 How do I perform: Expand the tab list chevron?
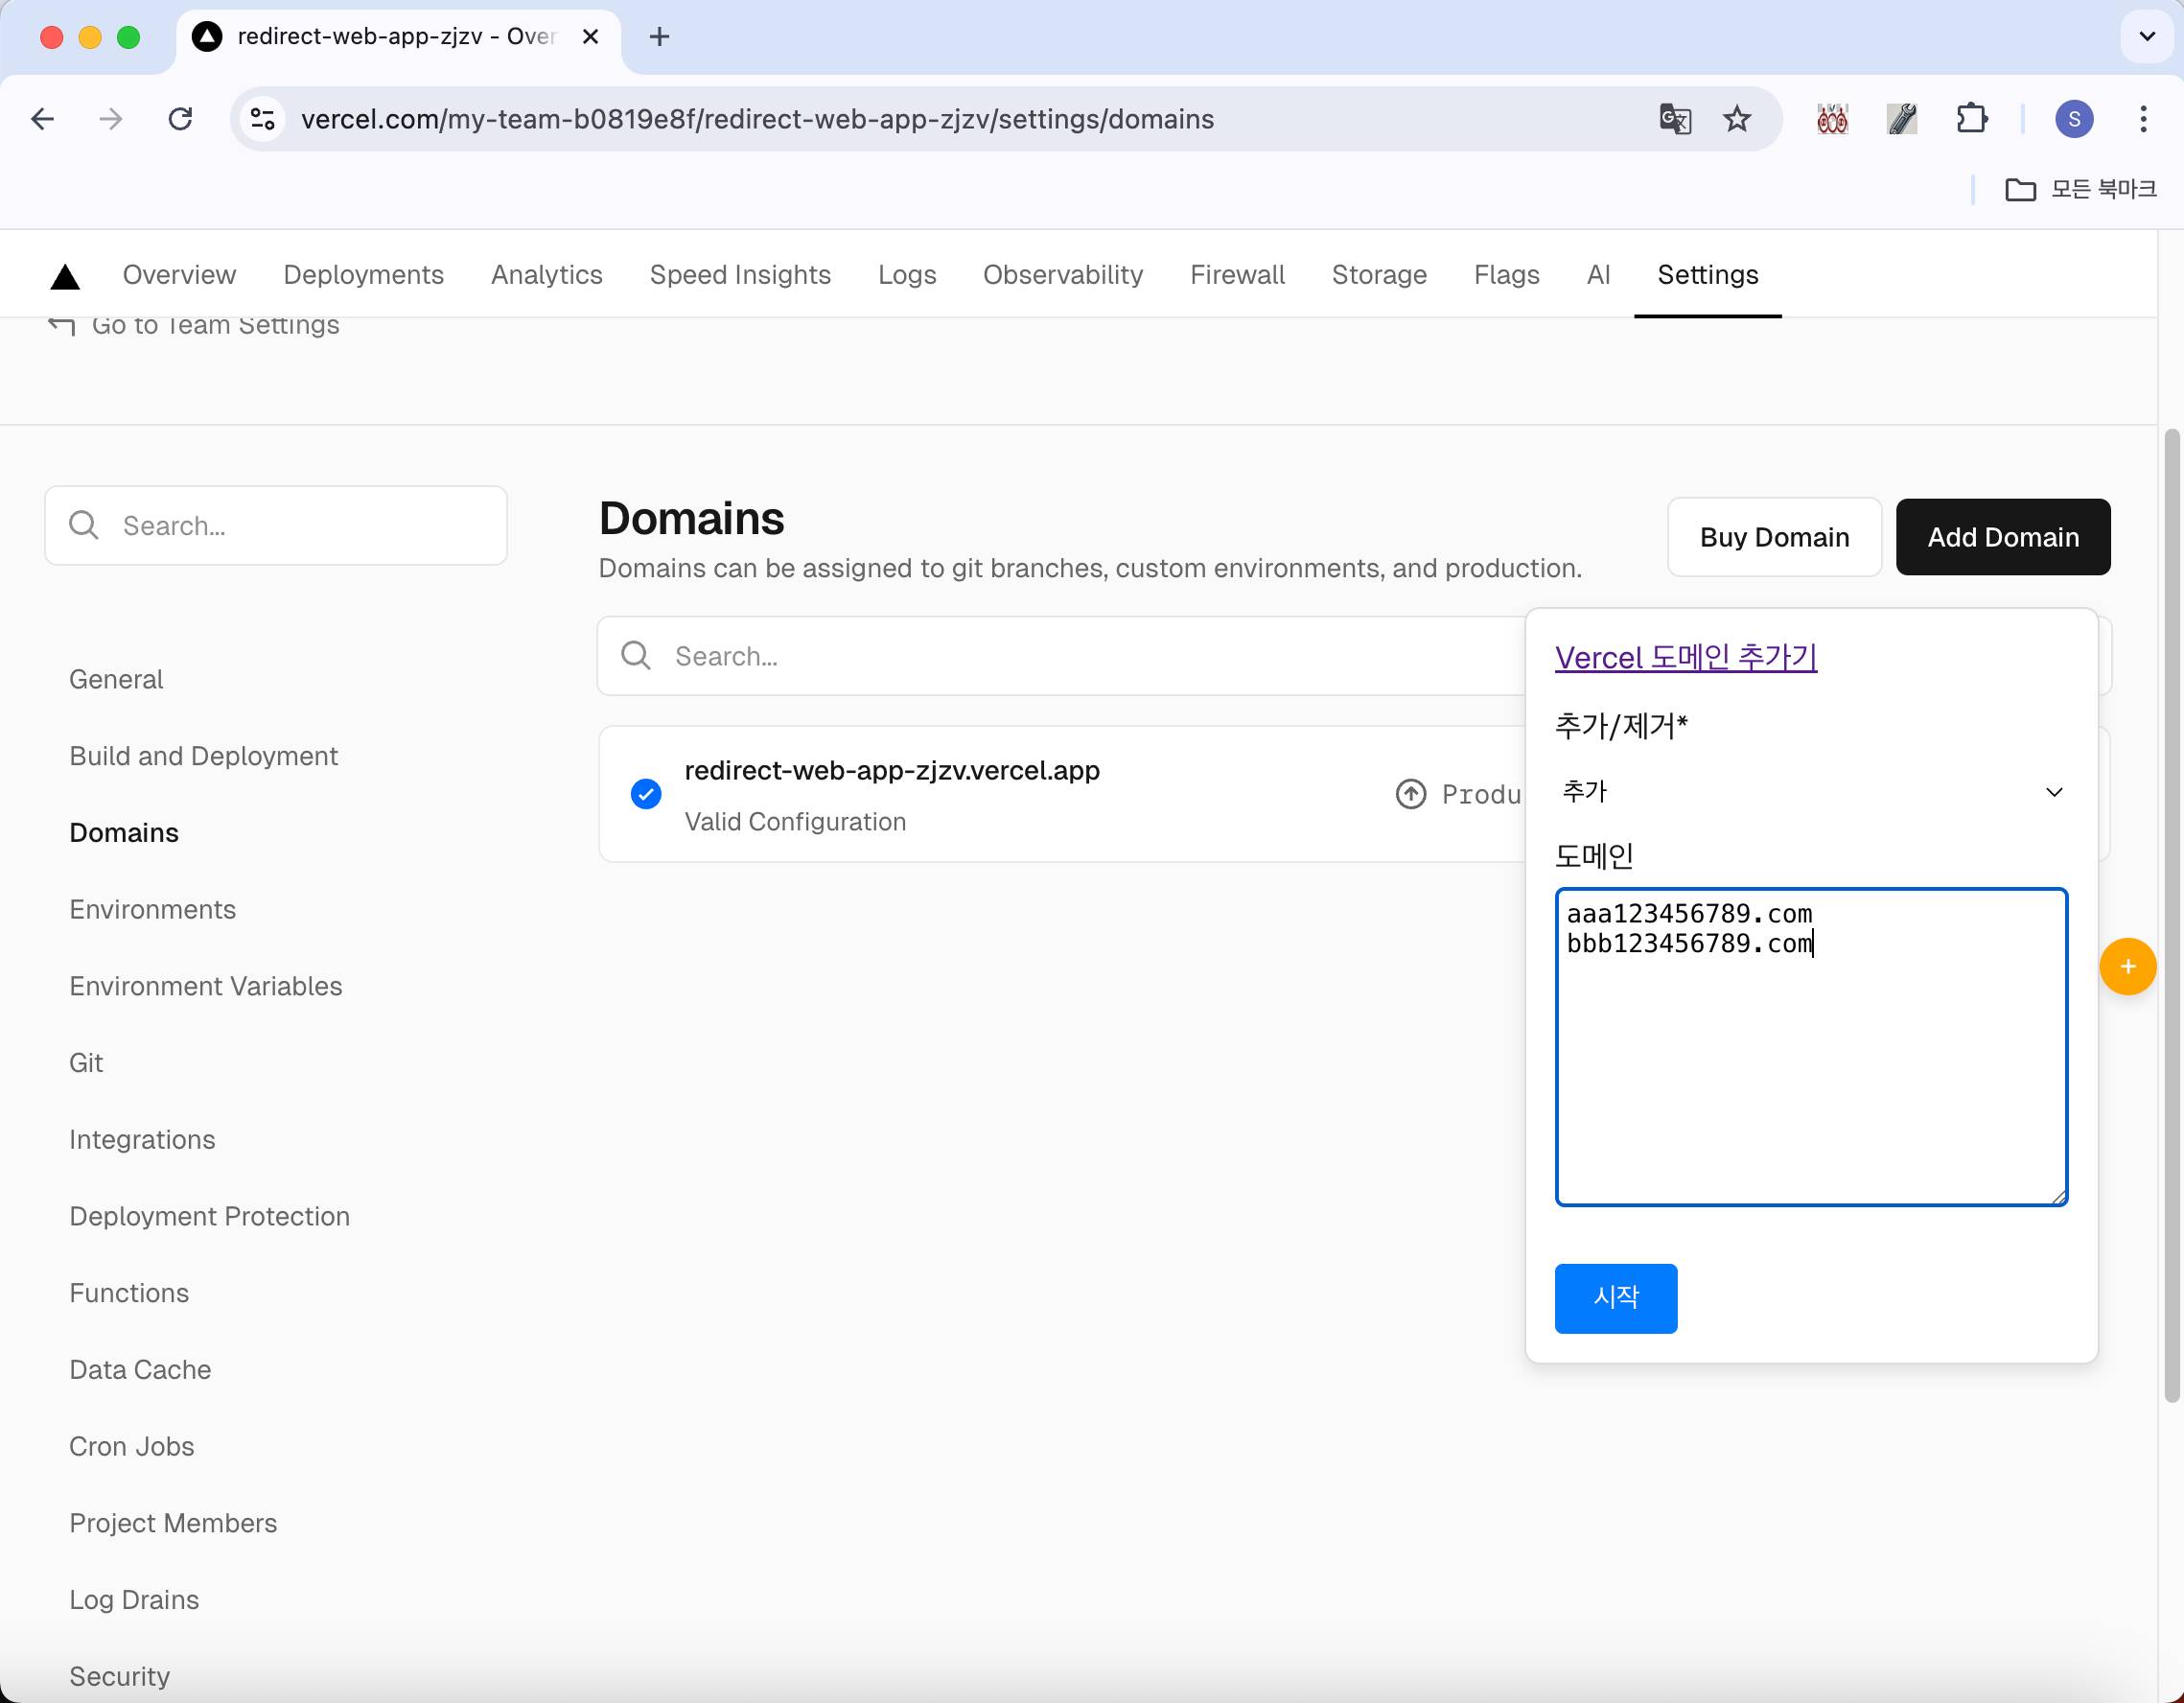(2146, 37)
